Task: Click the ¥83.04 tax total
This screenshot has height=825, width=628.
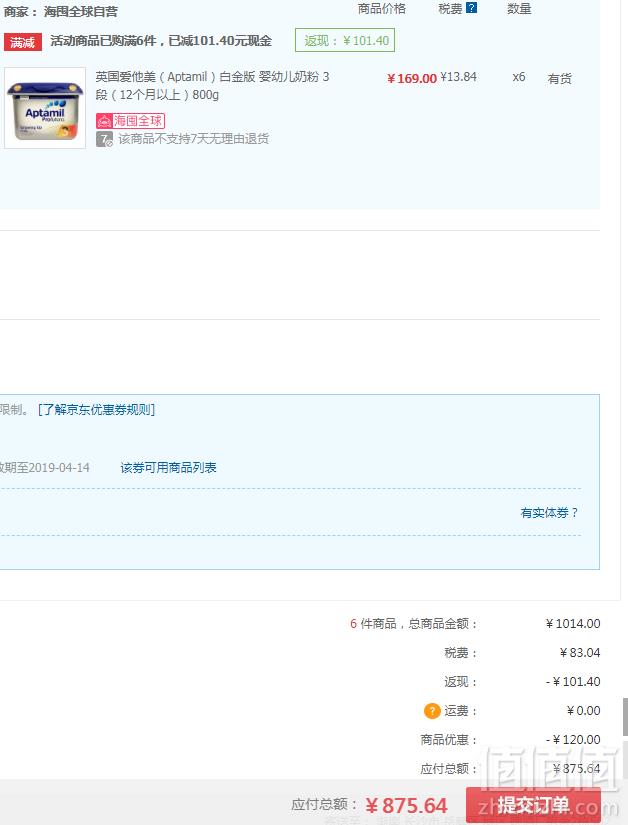Action: [580, 652]
